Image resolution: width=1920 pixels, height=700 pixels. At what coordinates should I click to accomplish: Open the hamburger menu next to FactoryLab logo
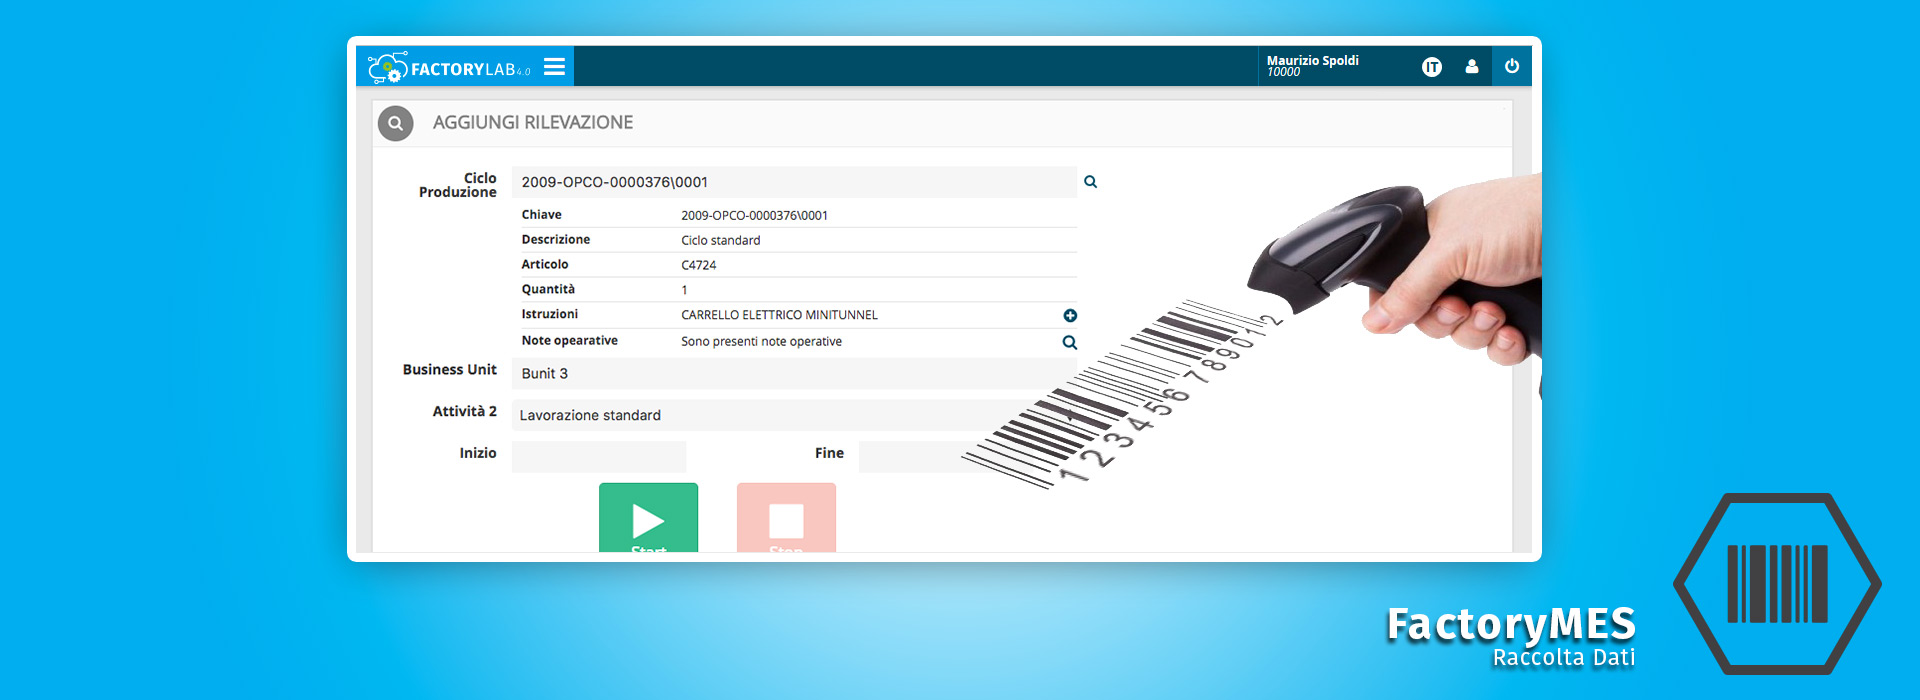click(554, 67)
